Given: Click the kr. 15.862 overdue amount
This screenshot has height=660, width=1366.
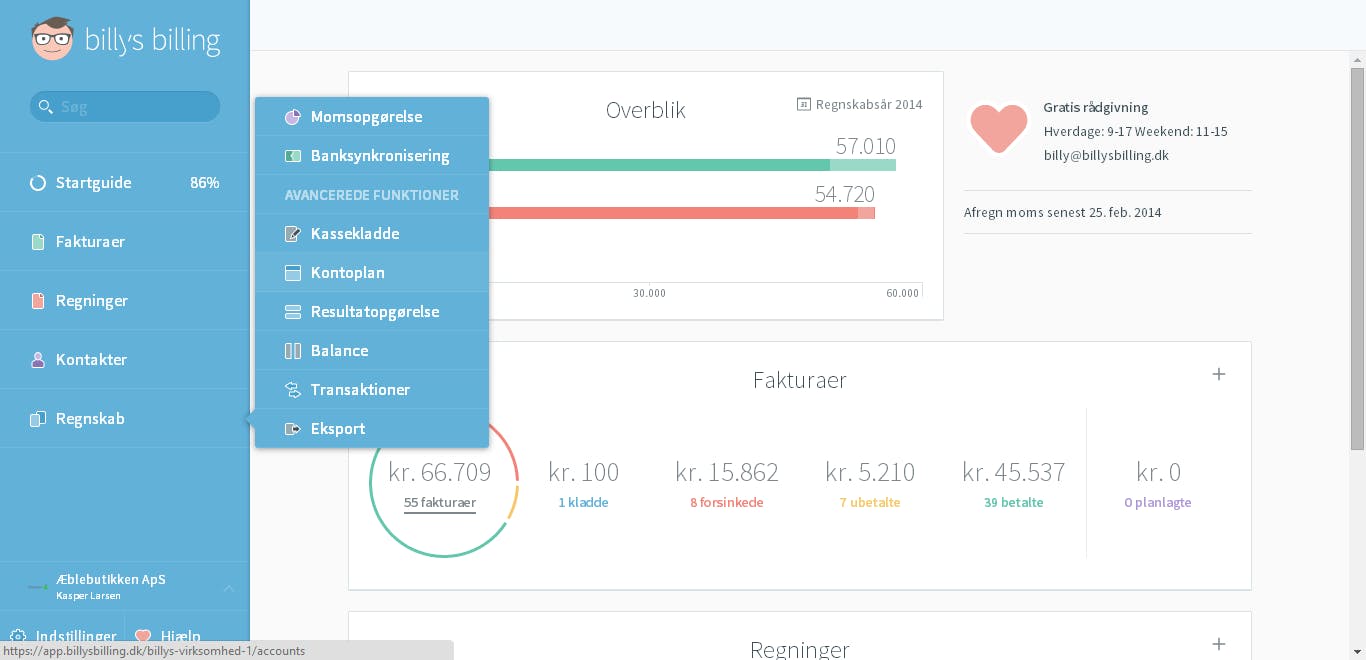Looking at the screenshot, I should 727,472.
